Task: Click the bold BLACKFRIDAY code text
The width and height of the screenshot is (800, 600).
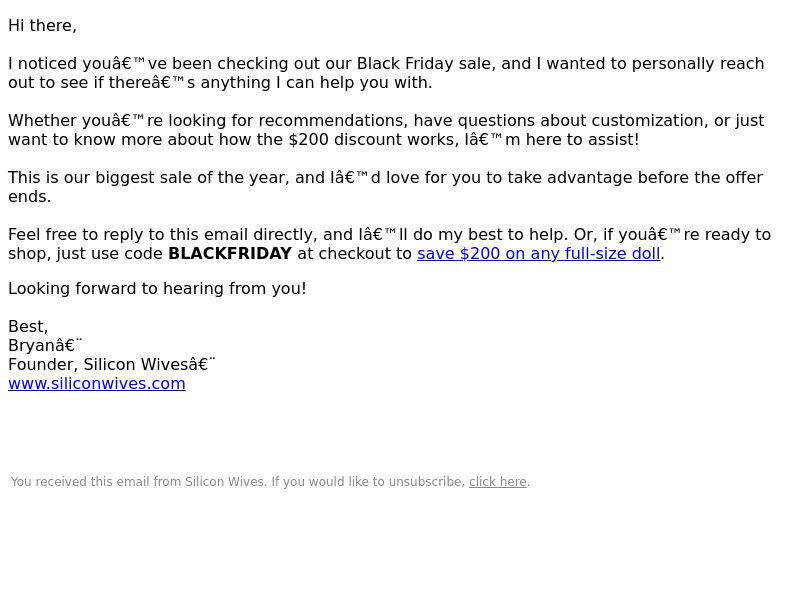Action: coord(230,254)
